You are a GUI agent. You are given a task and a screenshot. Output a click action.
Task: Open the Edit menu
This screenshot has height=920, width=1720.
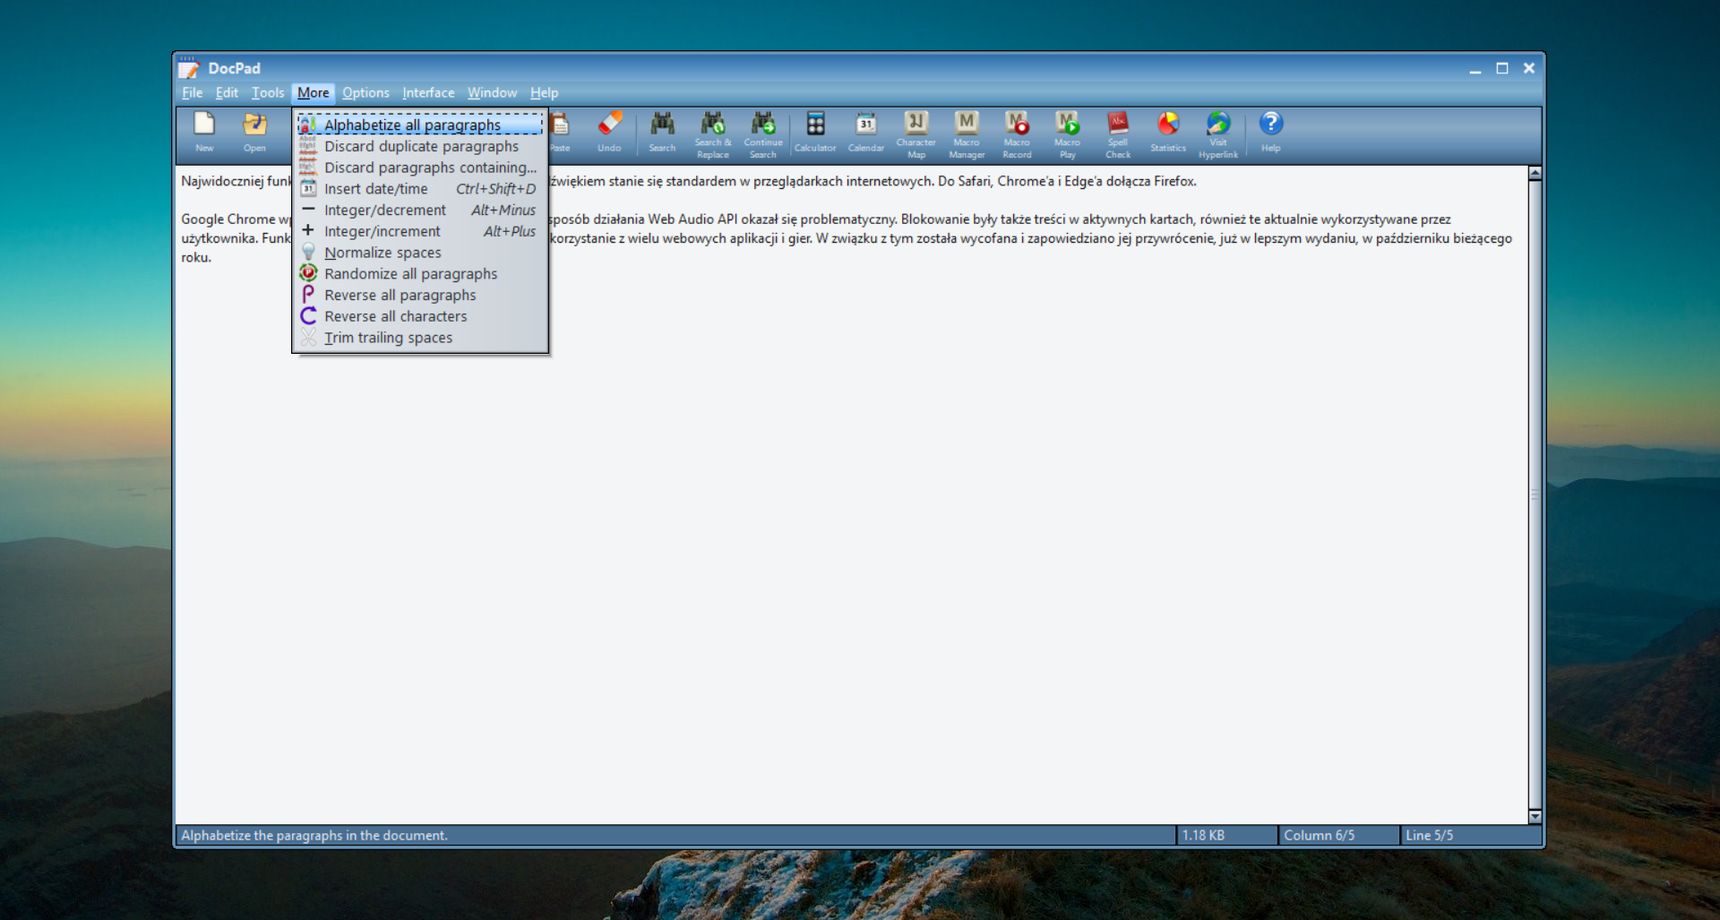click(227, 92)
